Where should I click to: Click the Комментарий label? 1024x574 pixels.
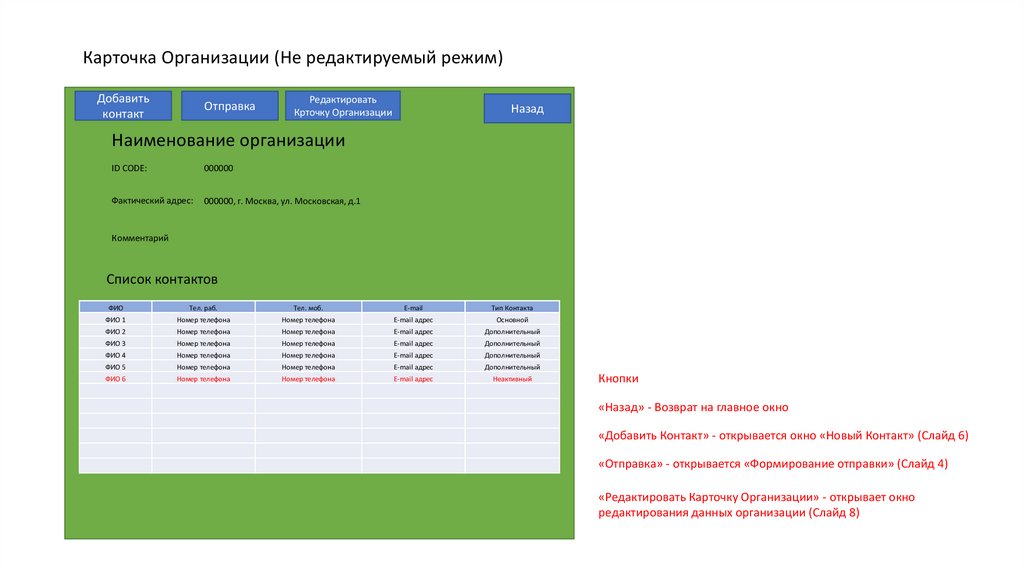(x=140, y=238)
